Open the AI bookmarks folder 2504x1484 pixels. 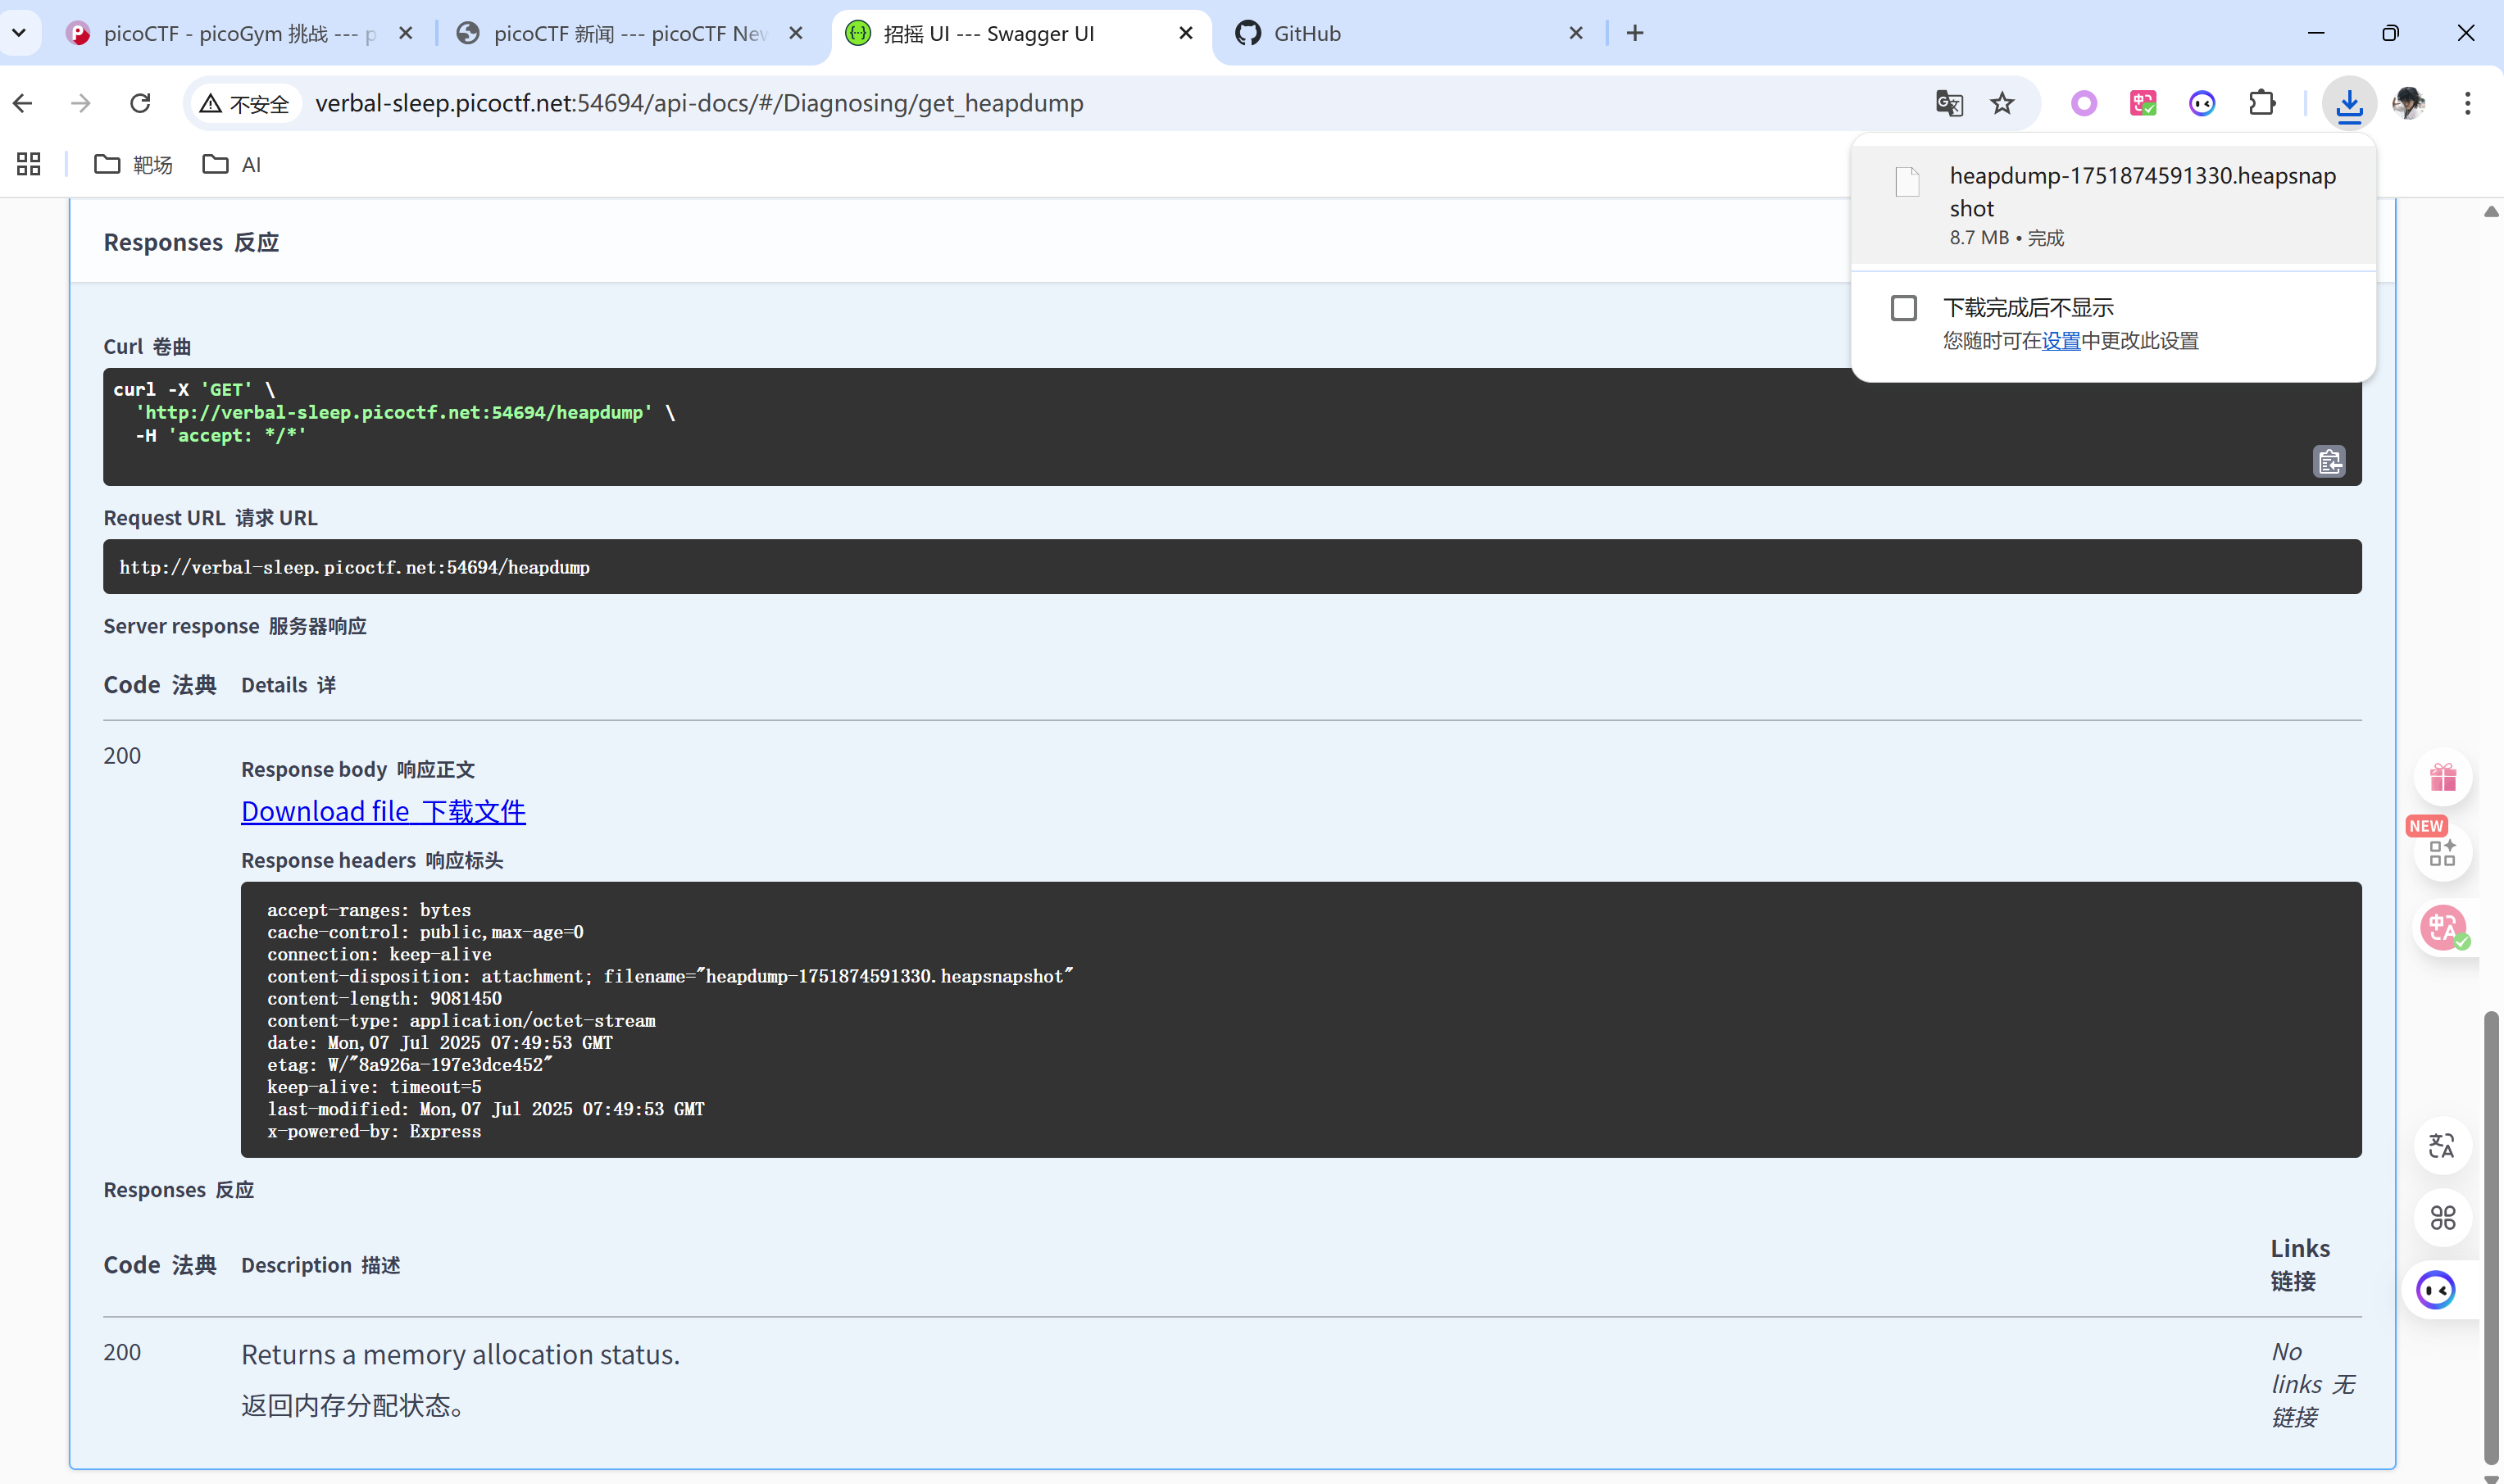pyautogui.click(x=232, y=164)
